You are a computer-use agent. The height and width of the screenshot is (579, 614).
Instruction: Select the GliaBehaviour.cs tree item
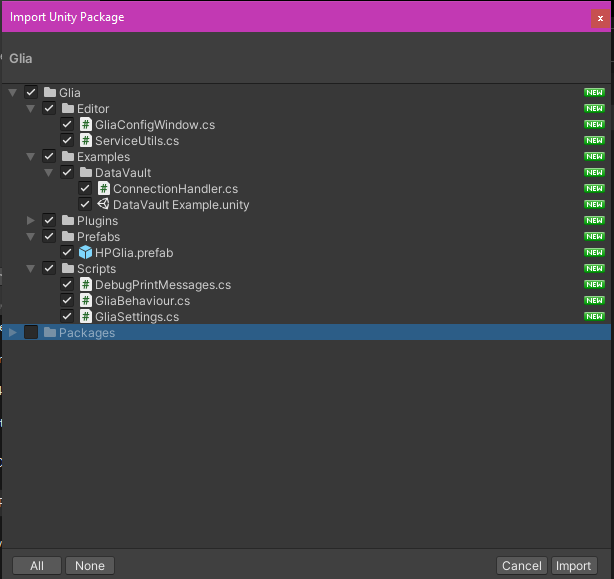(142, 301)
